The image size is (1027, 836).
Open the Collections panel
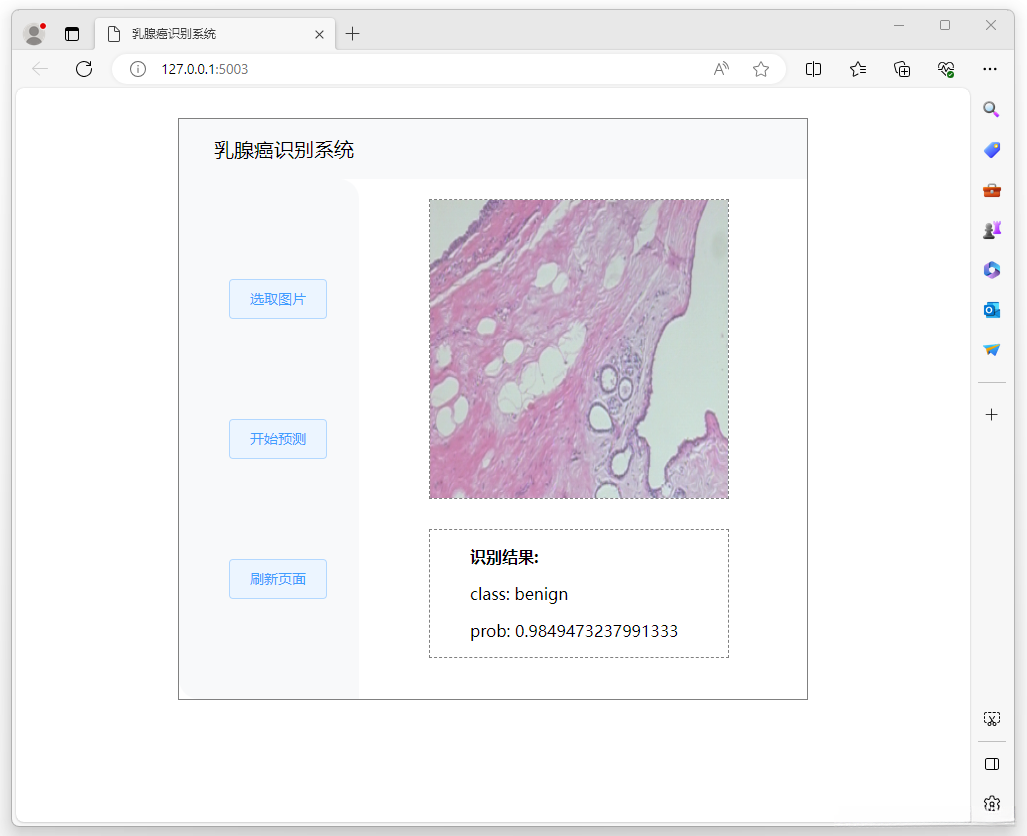tap(902, 69)
